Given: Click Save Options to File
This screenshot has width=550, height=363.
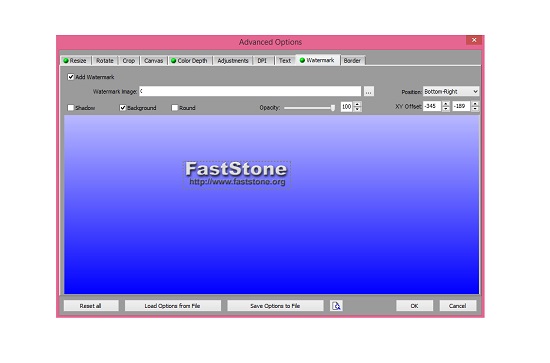Looking at the screenshot, I should point(275,306).
